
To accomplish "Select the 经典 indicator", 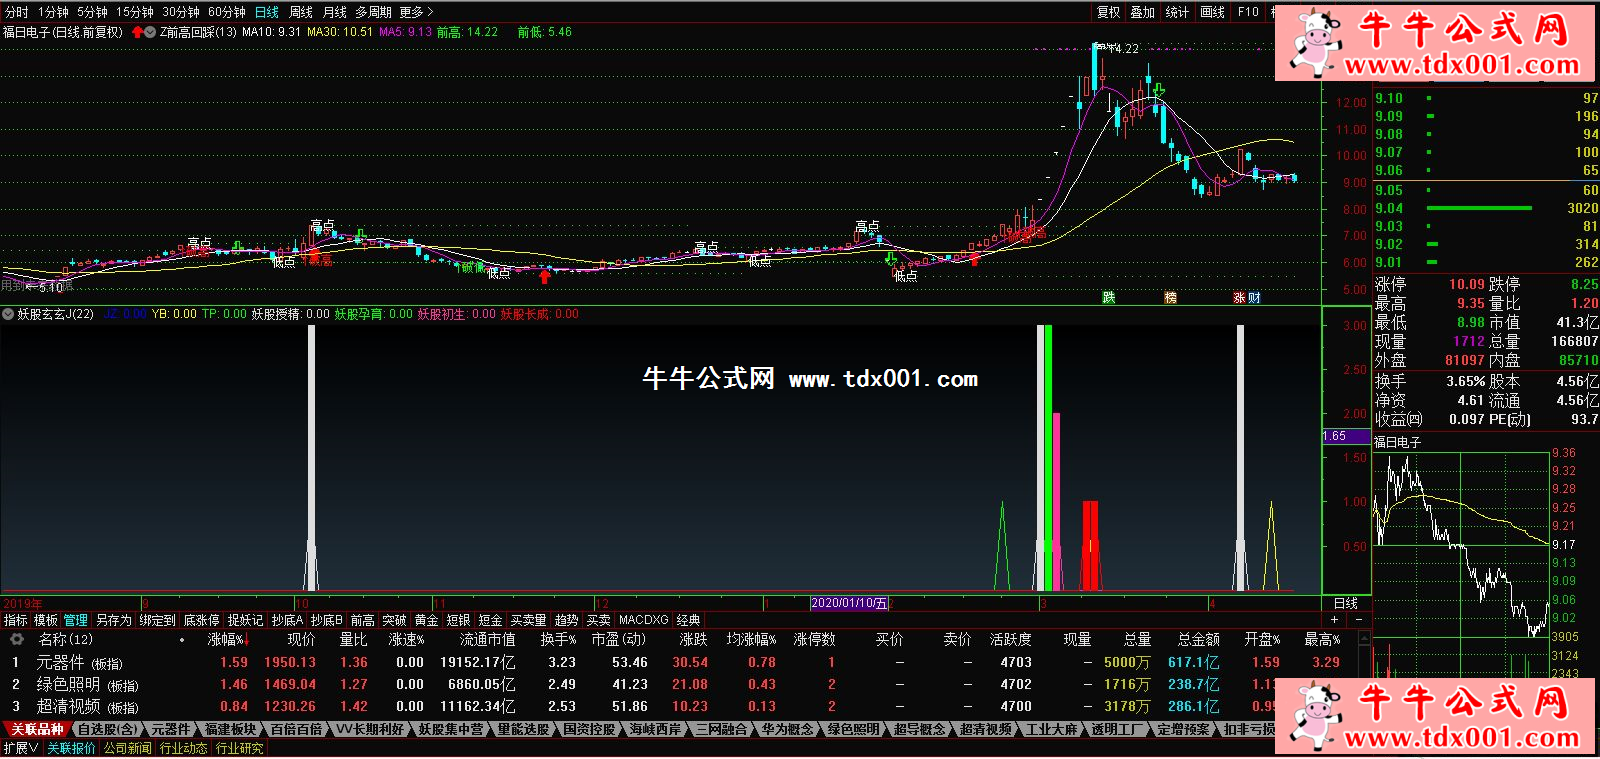I will click(688, 620).
